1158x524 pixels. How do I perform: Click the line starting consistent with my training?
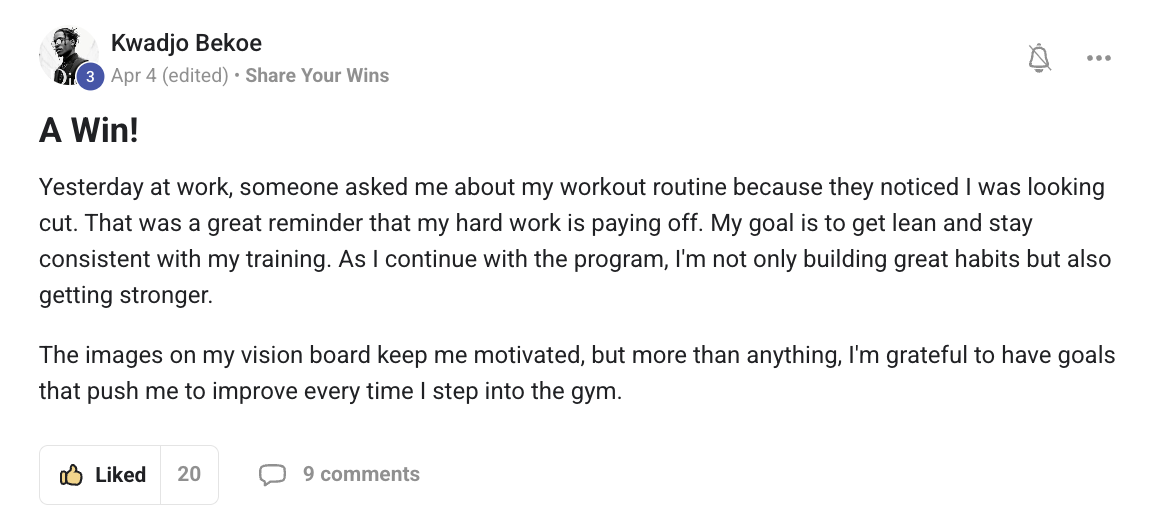pyautogui.click(x=575, y=259)
